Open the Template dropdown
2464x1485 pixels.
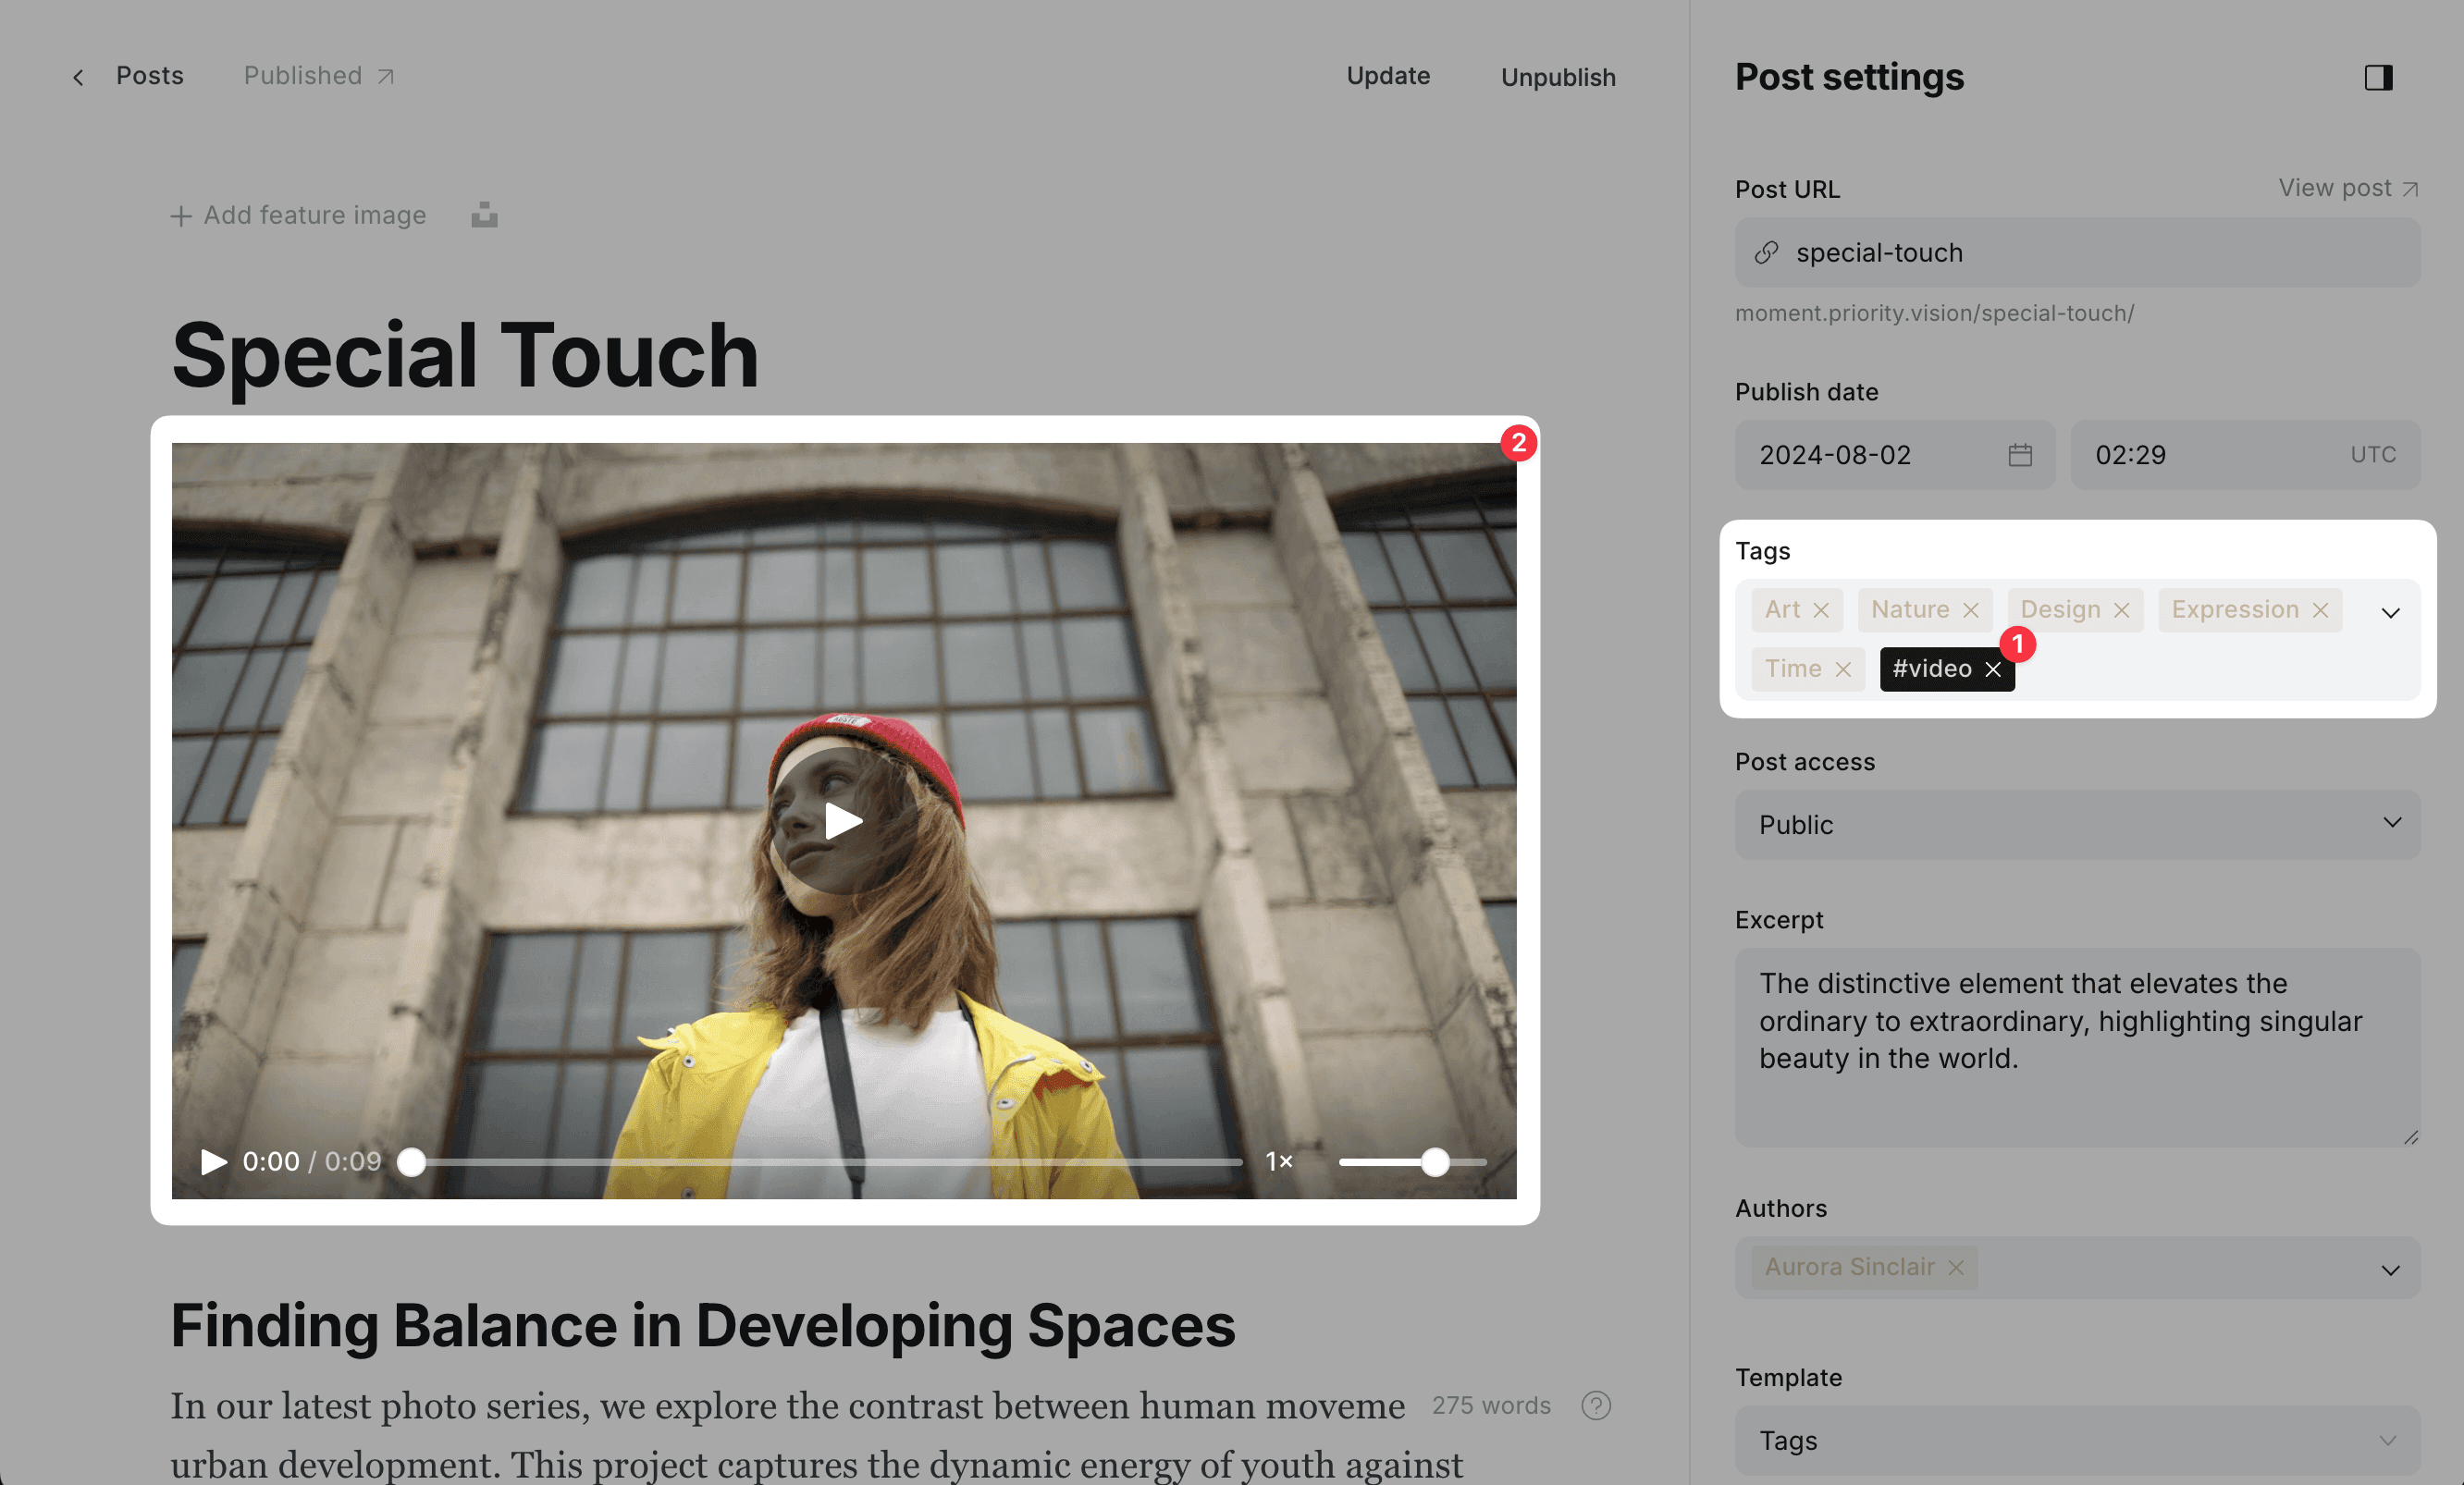(2076, 1440)
